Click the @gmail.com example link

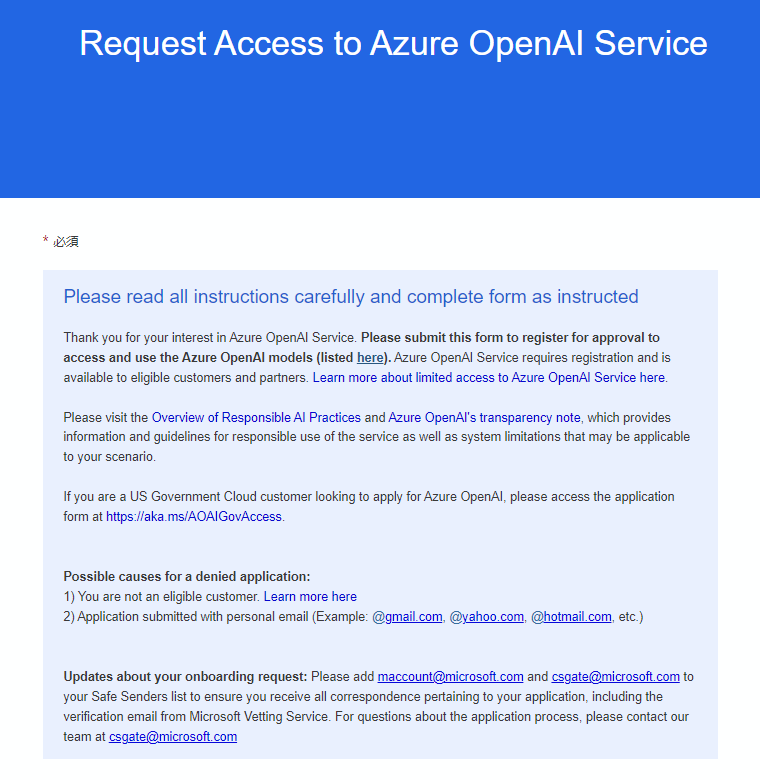[x=407, y=617]
